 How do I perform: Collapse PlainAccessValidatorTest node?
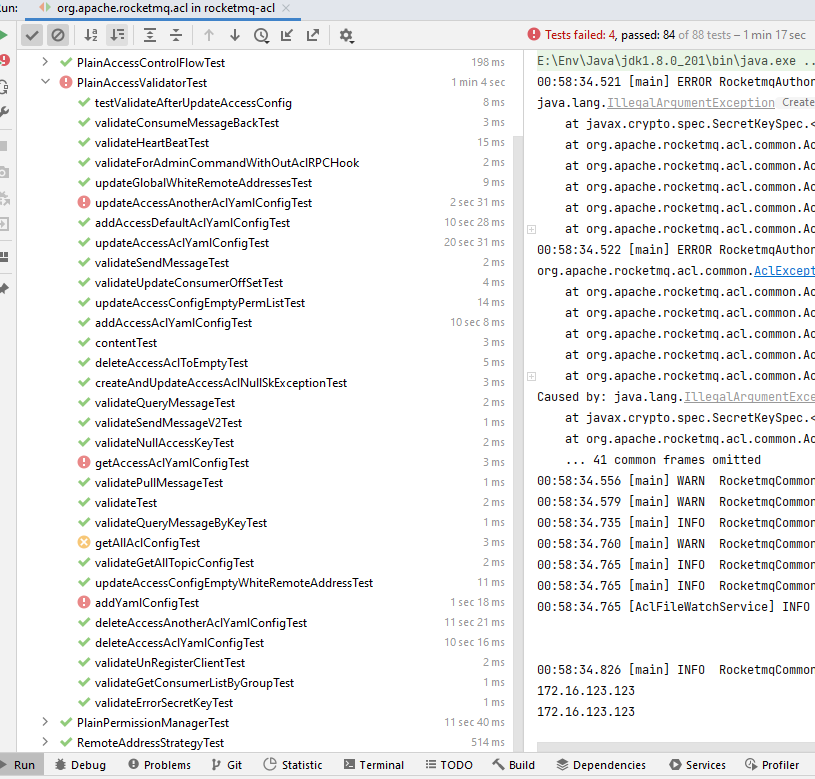click(x=45, y=82)
